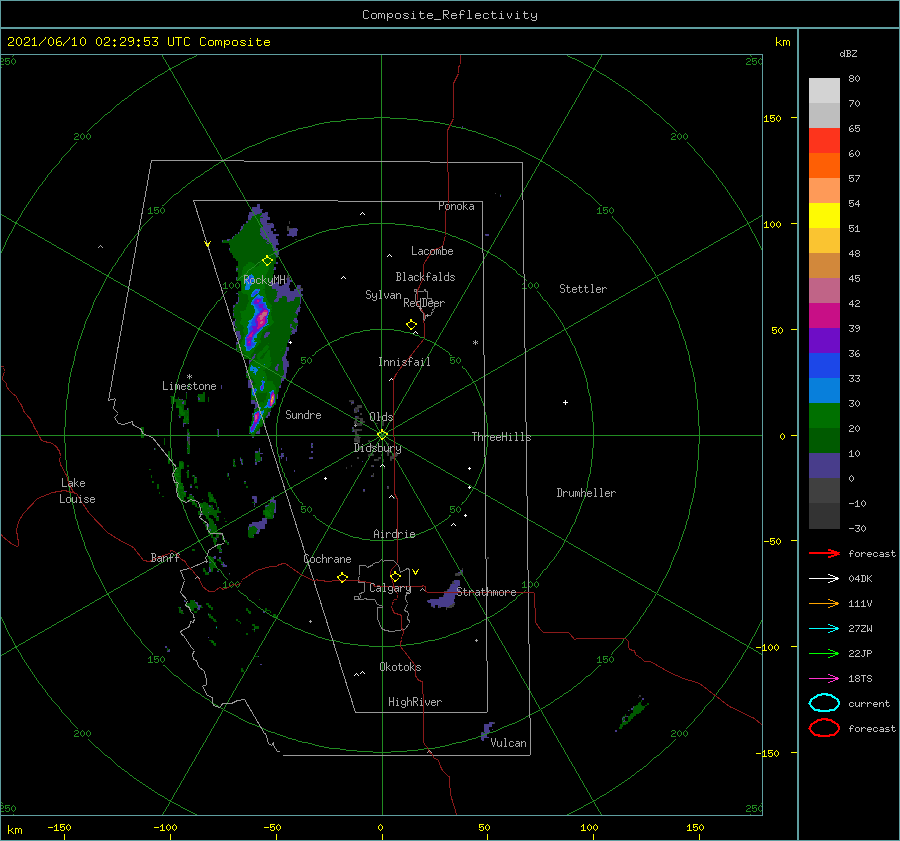Click the Limestone label
Screen dimensions: 900x841
point(189,386)
